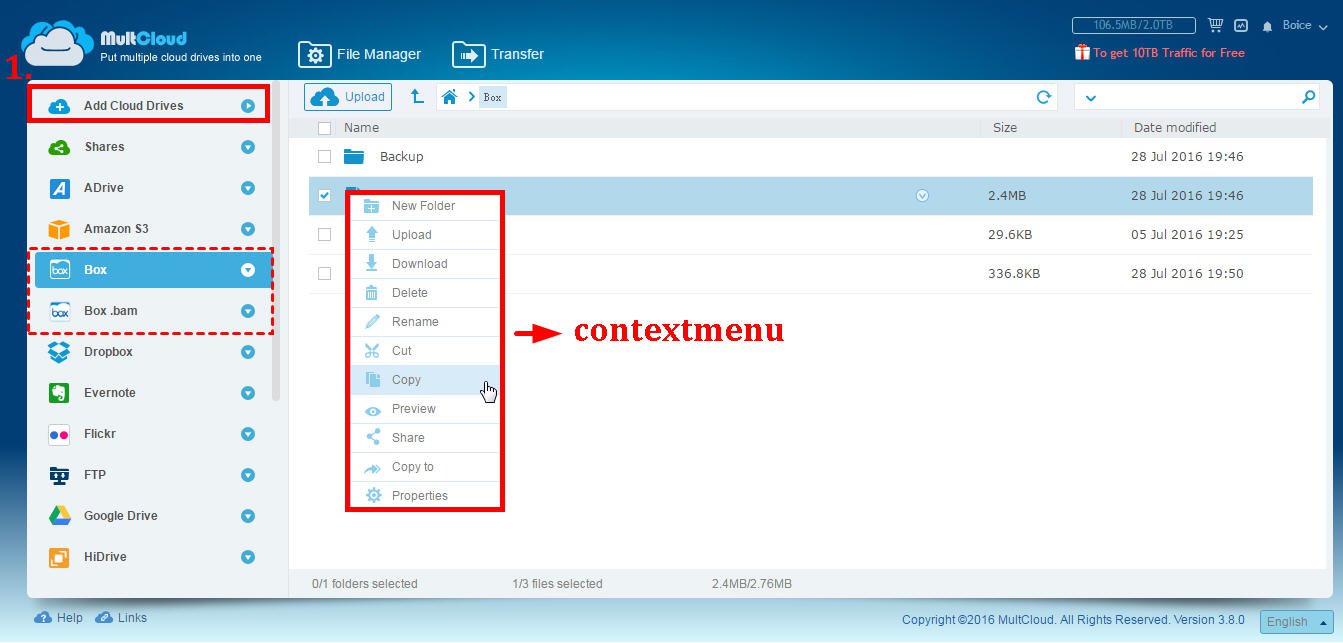Choose New Folder from context menu
Screen dimensions: 1343x643
click(424, 206)
